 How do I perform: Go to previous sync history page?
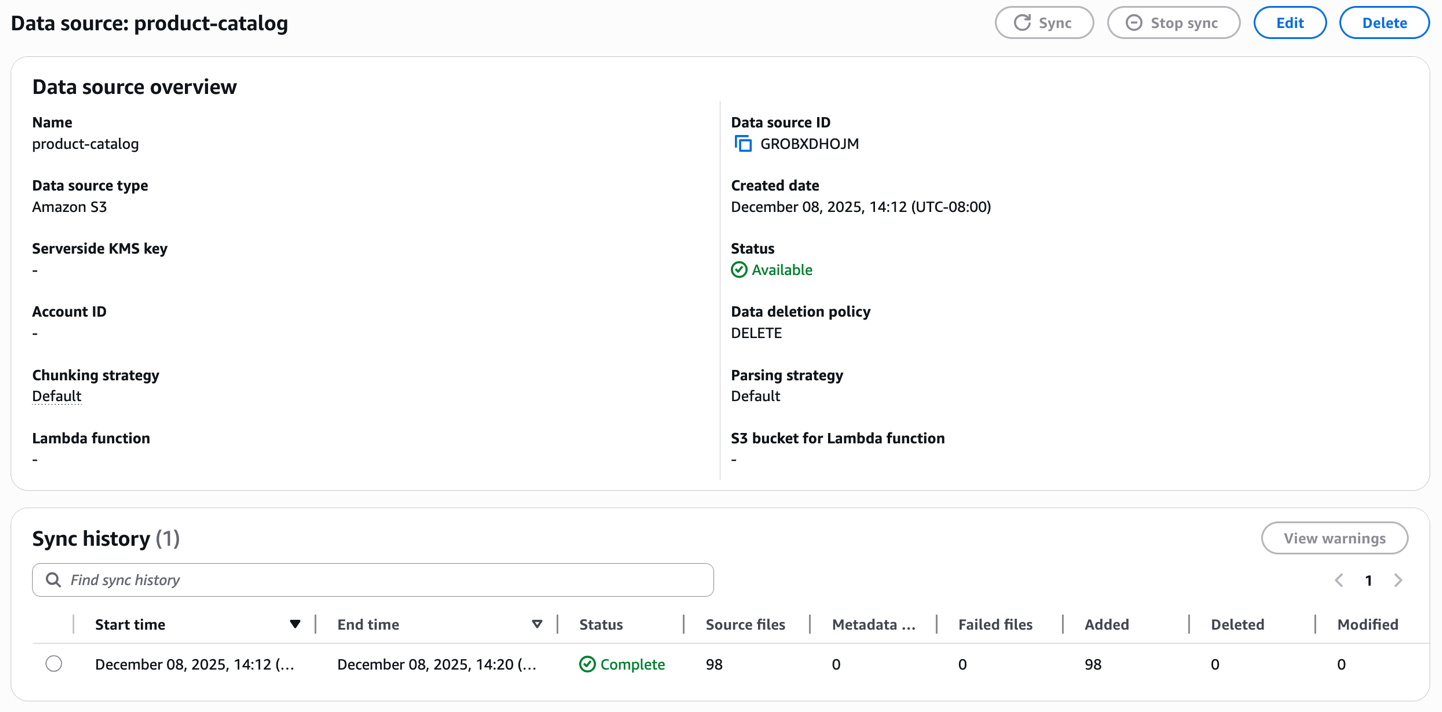1339,580
